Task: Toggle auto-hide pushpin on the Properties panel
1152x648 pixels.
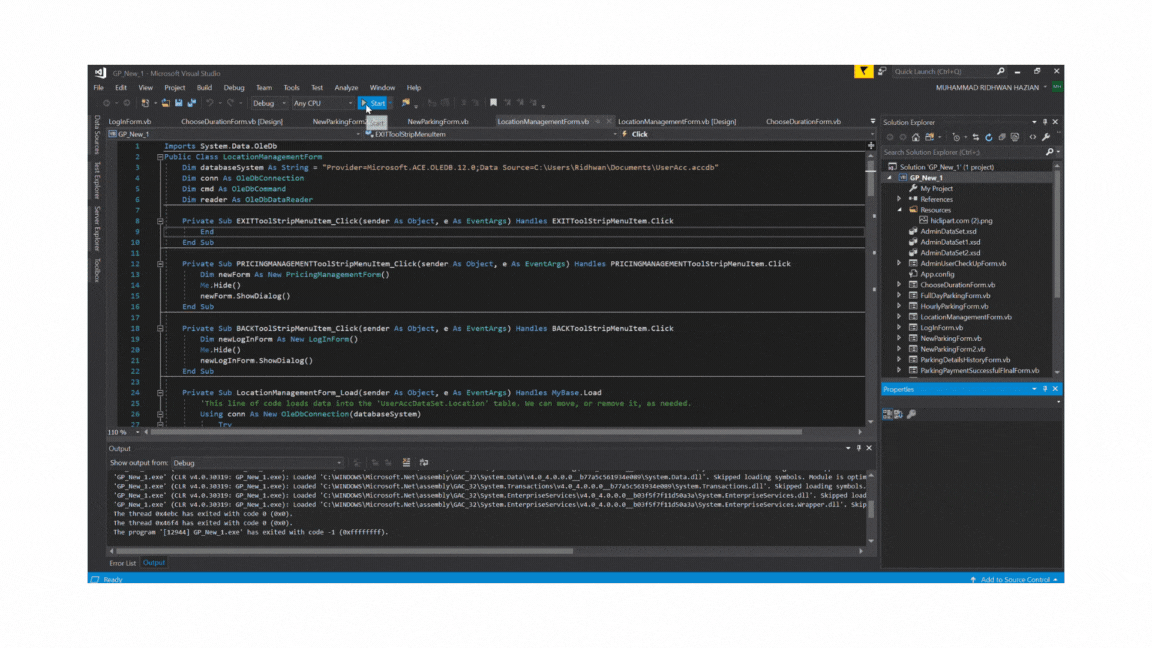Action: coord(1045,389)
